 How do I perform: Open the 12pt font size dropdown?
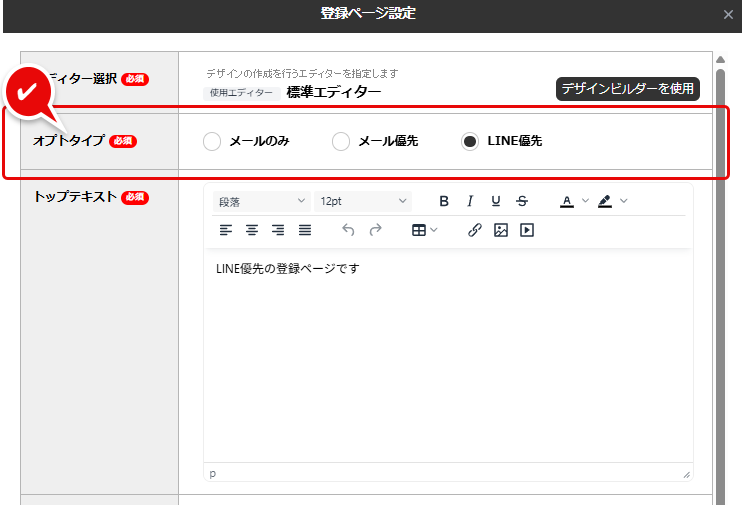(x=363, y=202)
